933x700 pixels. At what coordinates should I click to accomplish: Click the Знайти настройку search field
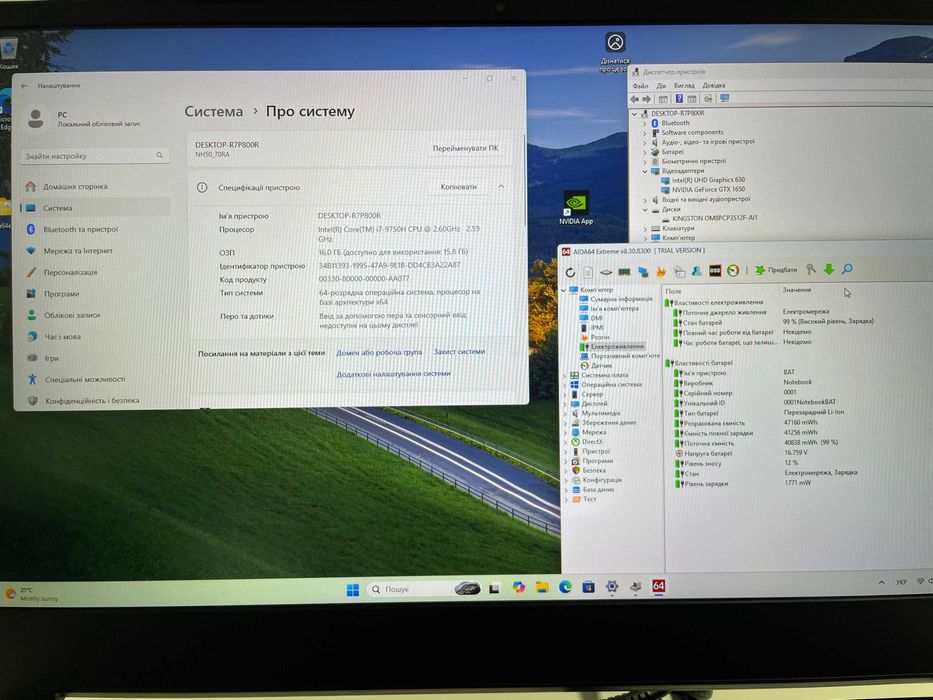(95, 156)
